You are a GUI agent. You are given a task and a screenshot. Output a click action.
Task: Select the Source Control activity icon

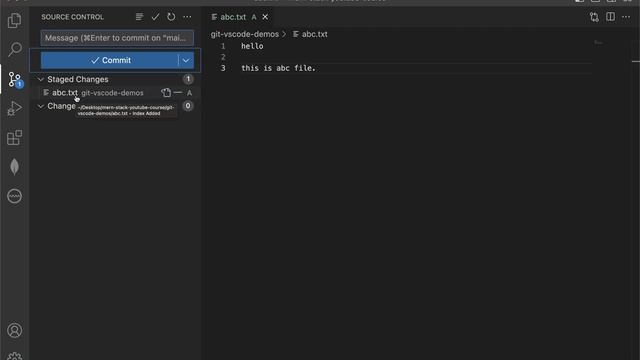(15, 79)
